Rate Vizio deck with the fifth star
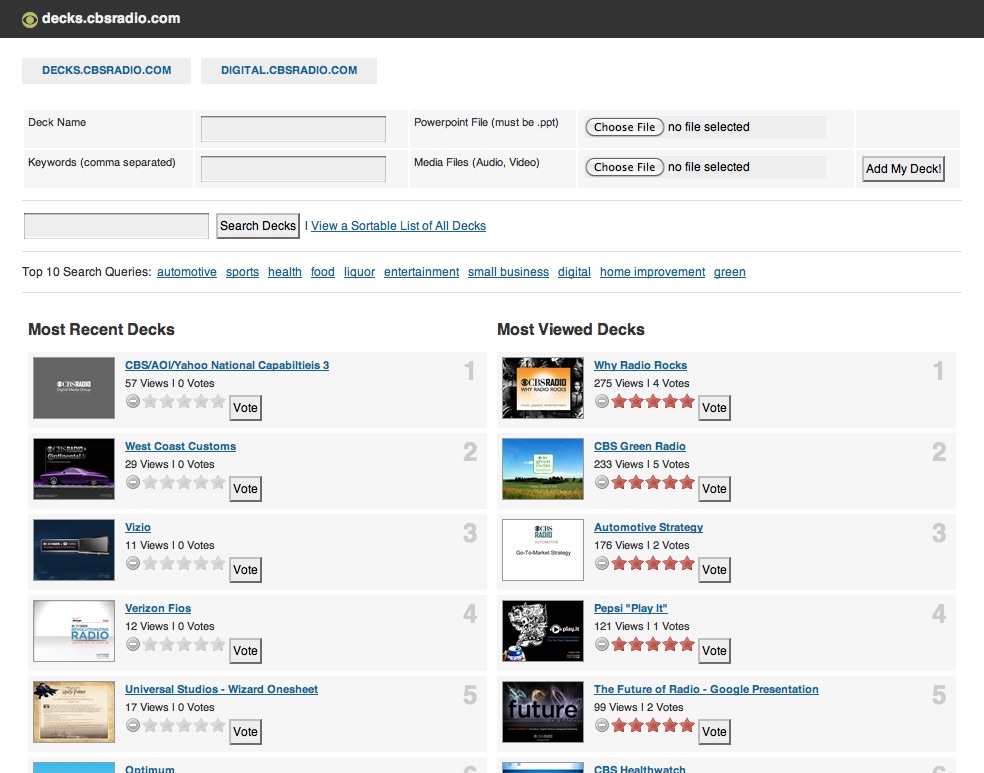 (x=218, y=563)
